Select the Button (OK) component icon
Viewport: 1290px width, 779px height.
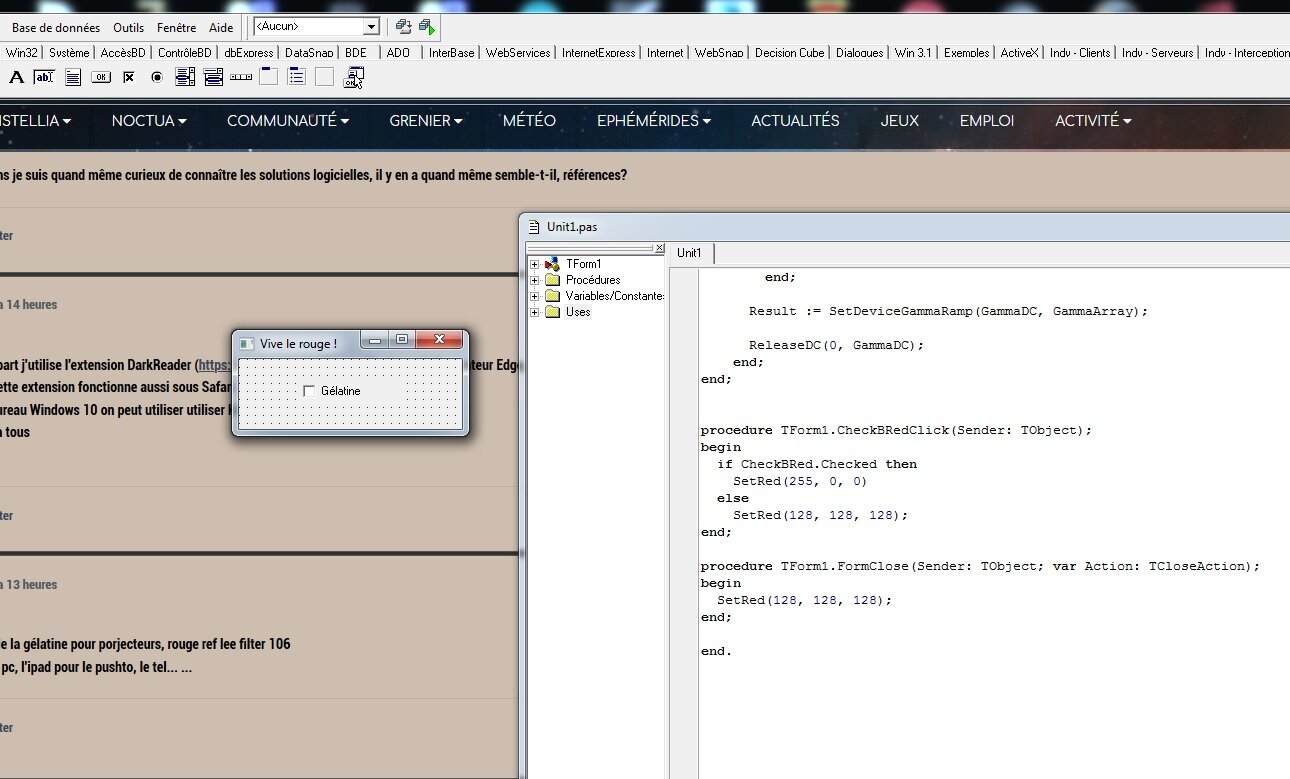coord(101,77)
